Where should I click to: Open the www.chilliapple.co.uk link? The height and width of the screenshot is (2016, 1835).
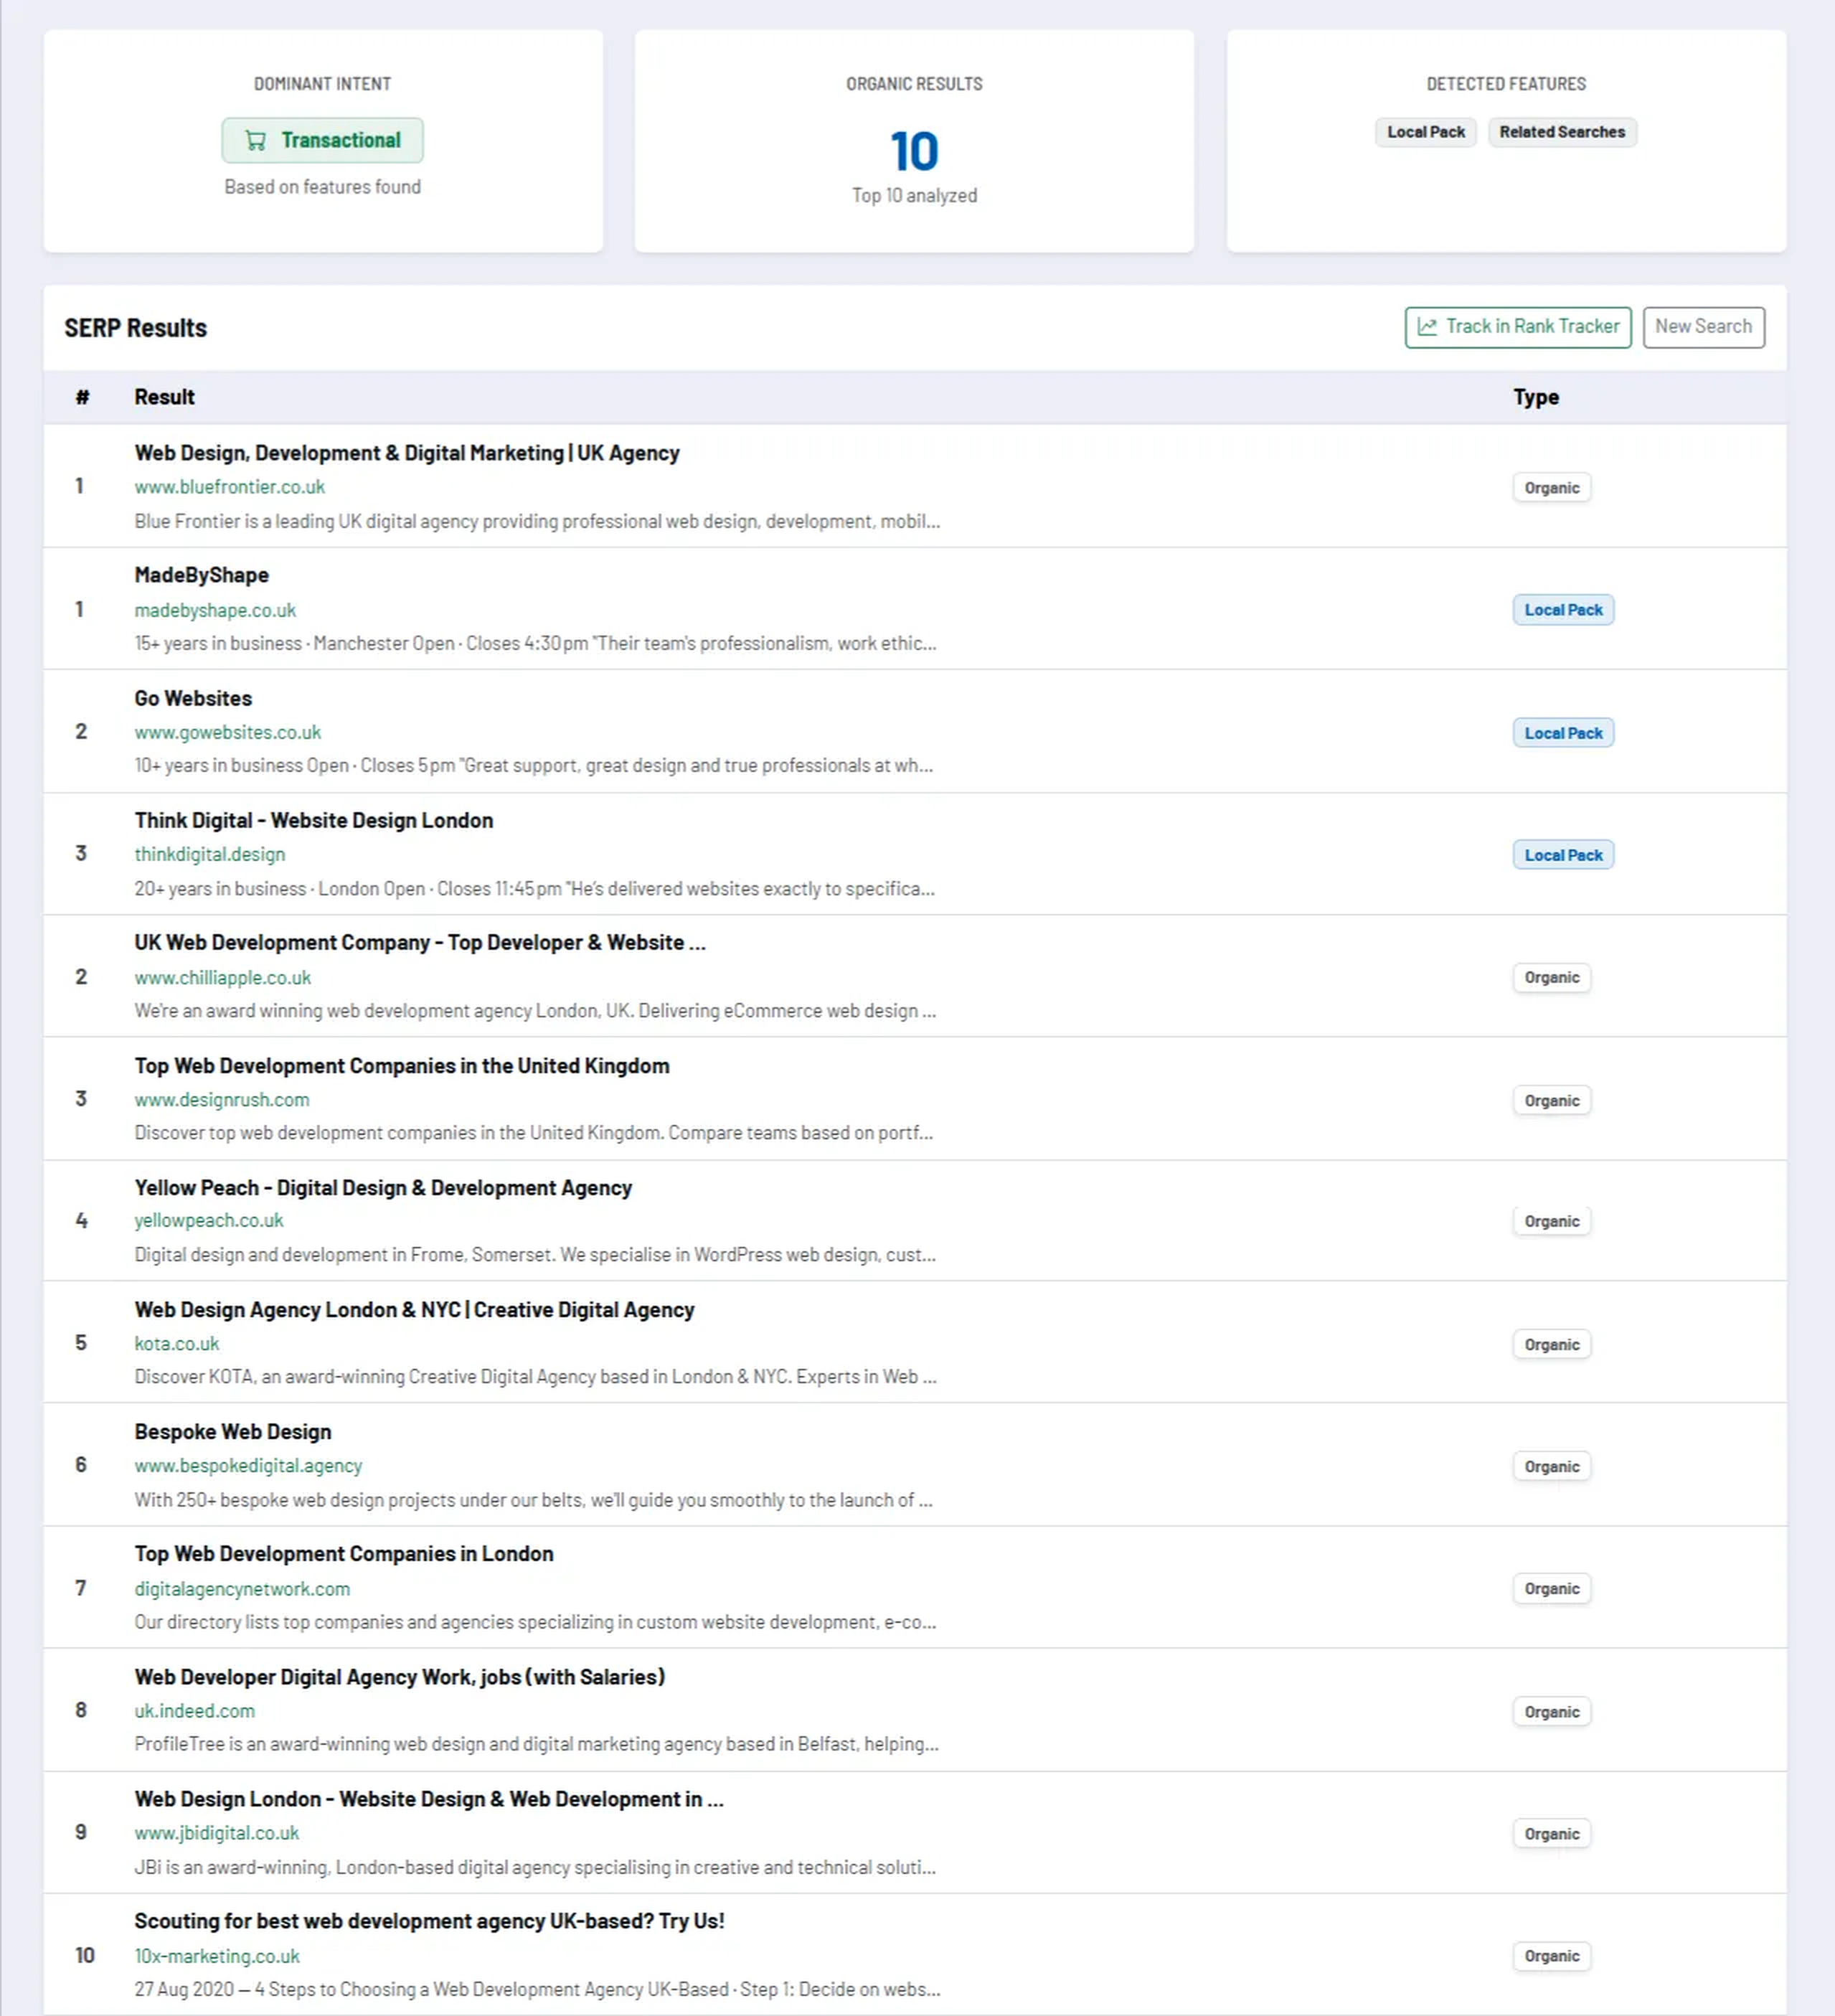point(223,977)
